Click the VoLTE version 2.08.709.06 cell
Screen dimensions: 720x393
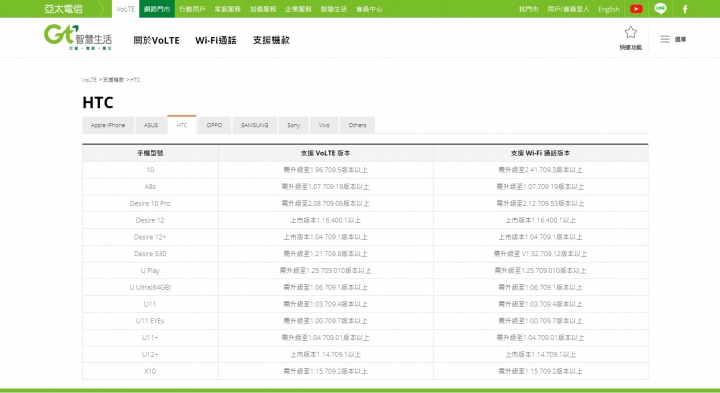(x=326, y=203)
